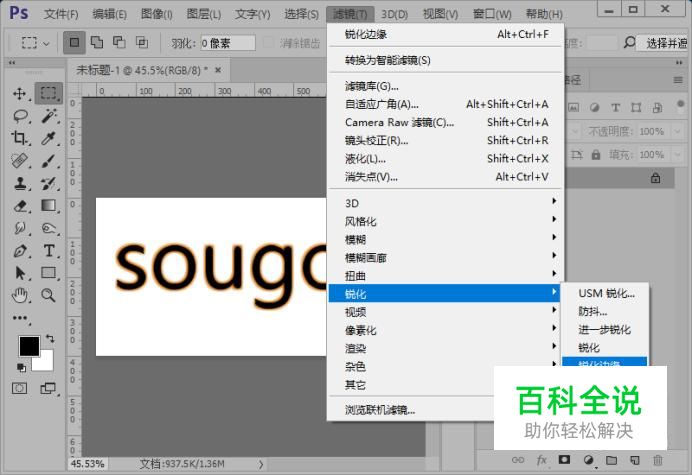Swap foreground and background colors
The image size is (692, 475).
coord(50,339)
